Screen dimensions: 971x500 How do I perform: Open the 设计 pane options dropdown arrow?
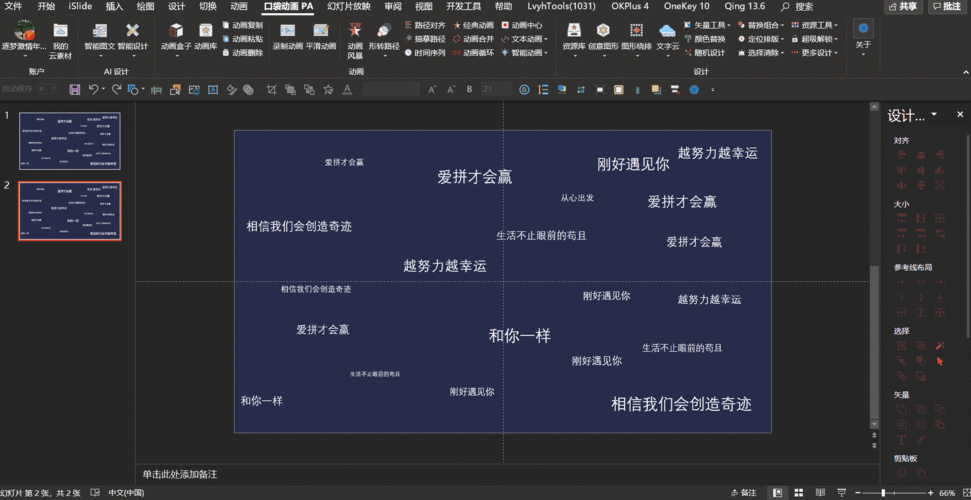click(934, 115)
